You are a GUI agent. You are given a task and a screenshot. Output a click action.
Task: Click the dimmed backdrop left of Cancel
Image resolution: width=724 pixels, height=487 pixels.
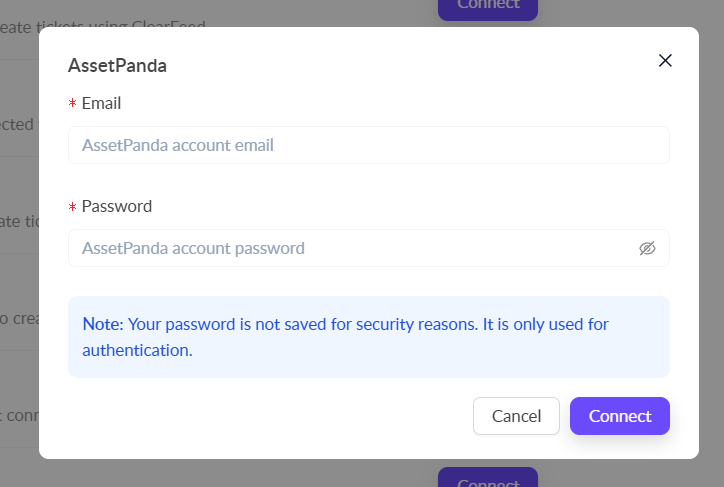point(19,416)
